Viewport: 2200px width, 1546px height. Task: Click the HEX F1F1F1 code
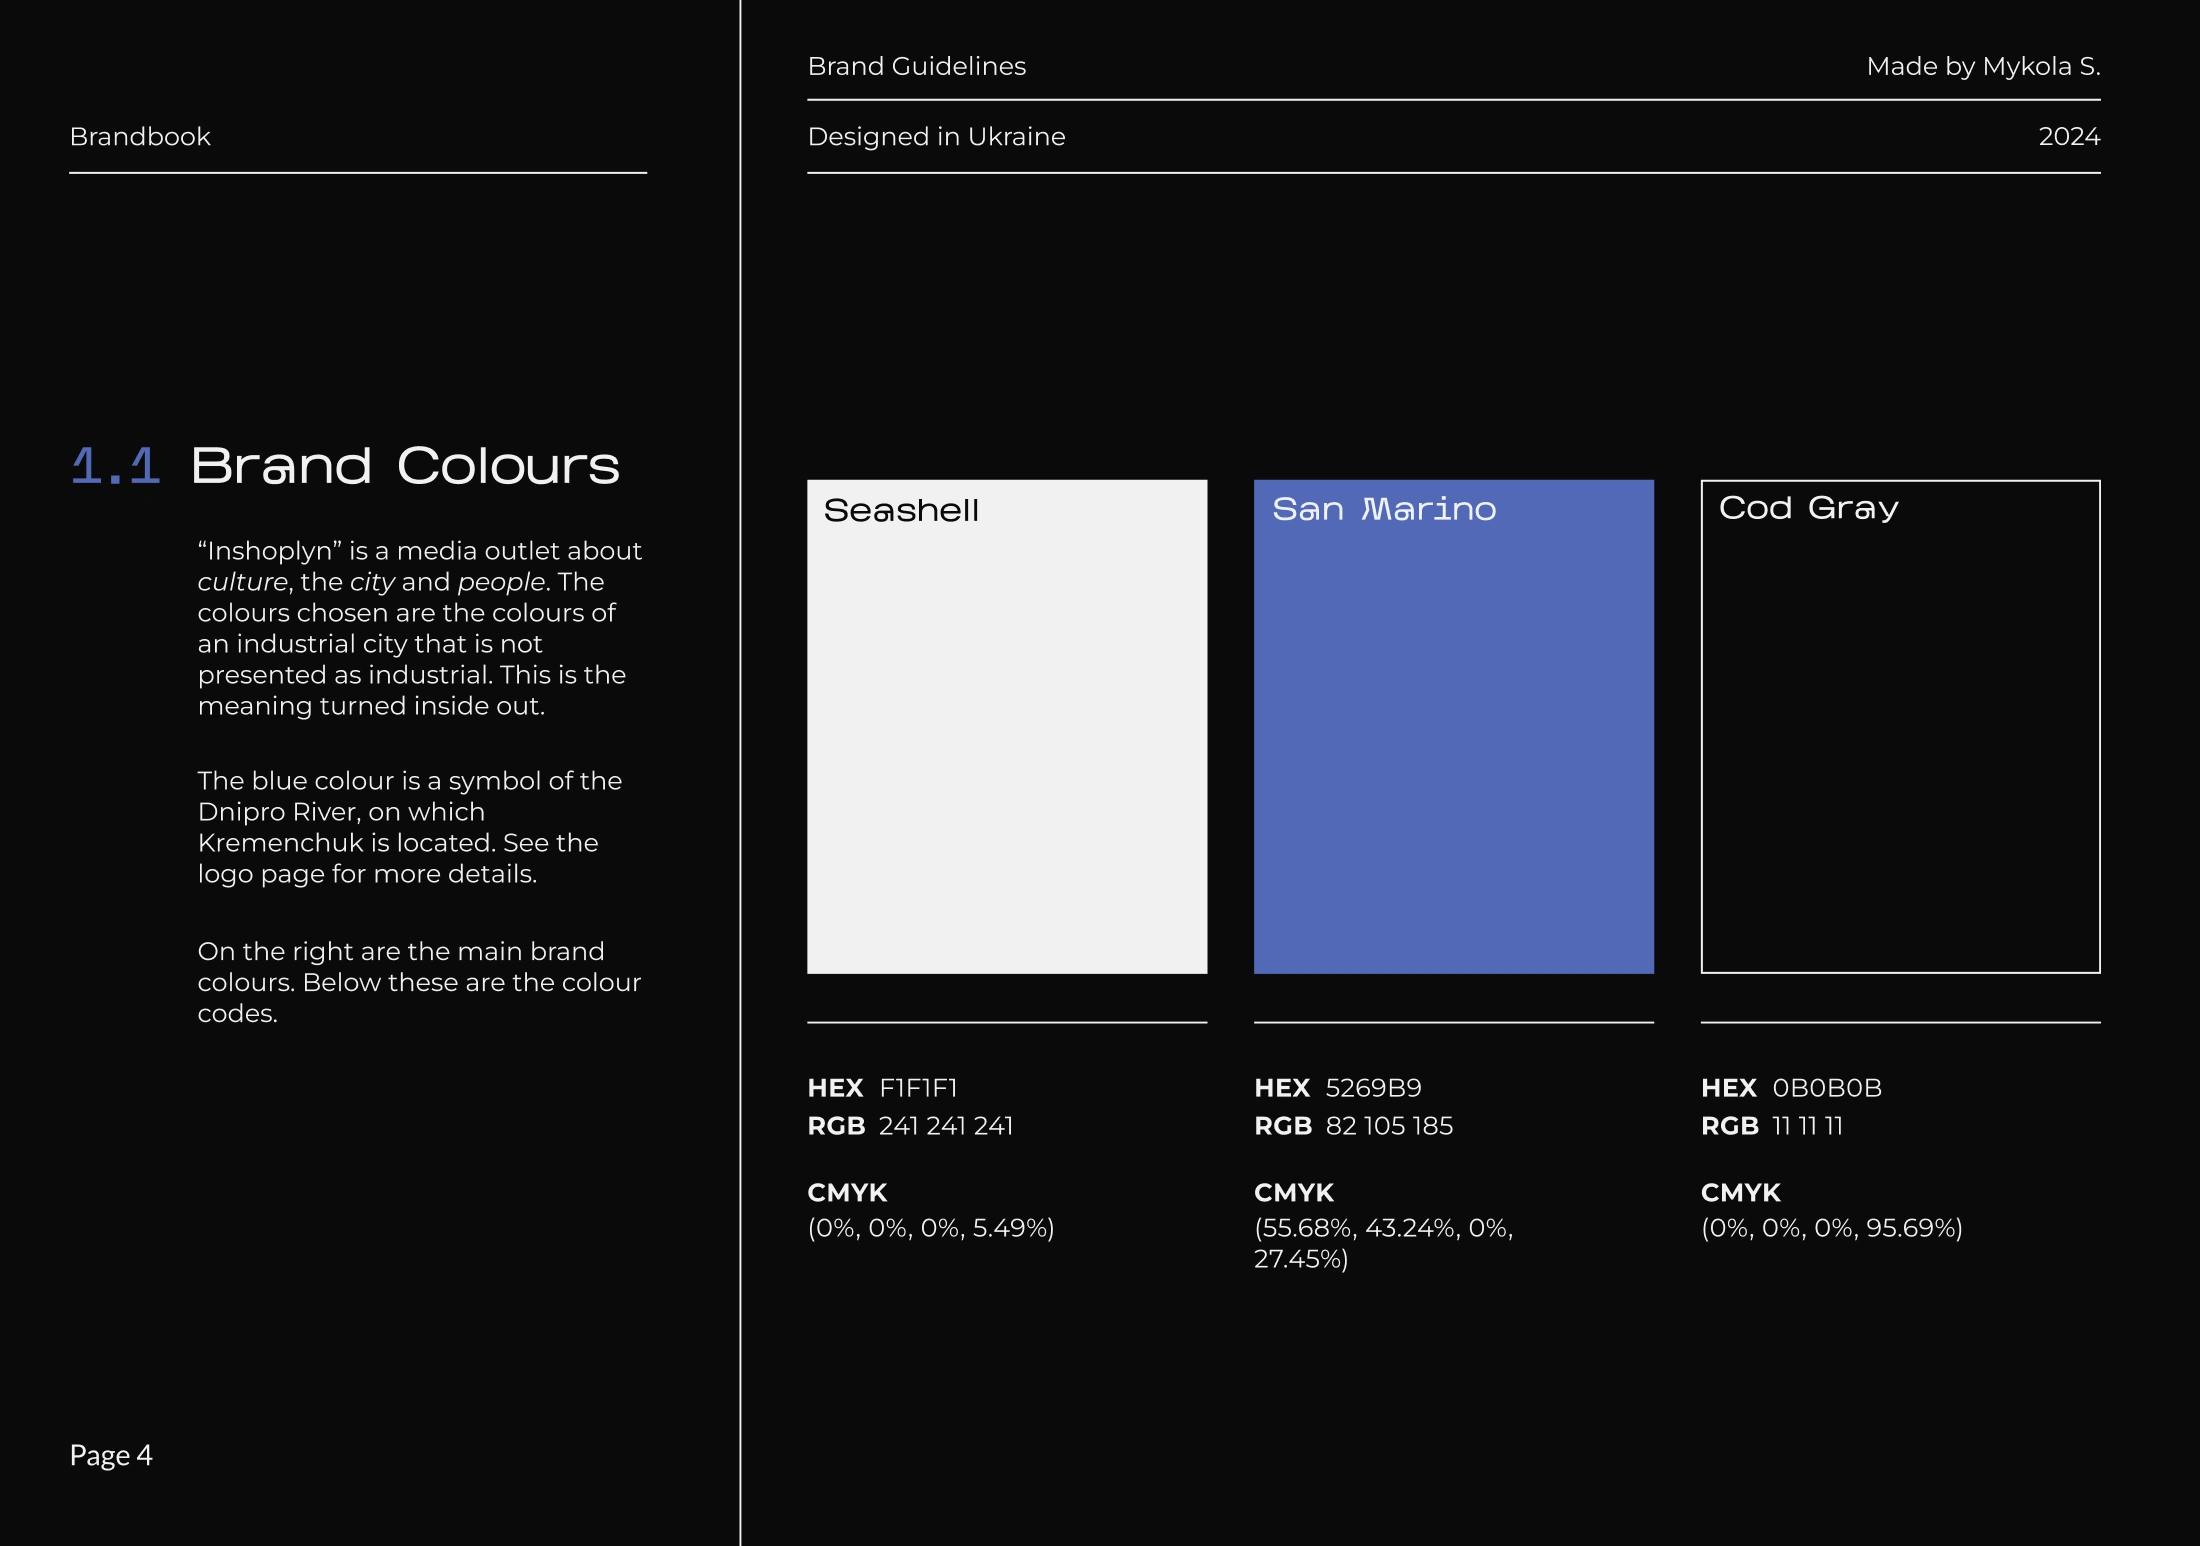[x=883, y=1088]
